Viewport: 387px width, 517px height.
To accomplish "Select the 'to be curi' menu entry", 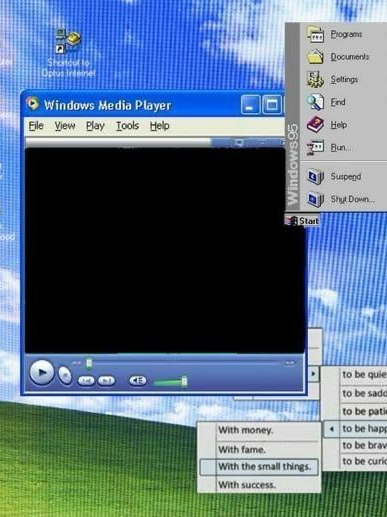I will click(355, 461).
